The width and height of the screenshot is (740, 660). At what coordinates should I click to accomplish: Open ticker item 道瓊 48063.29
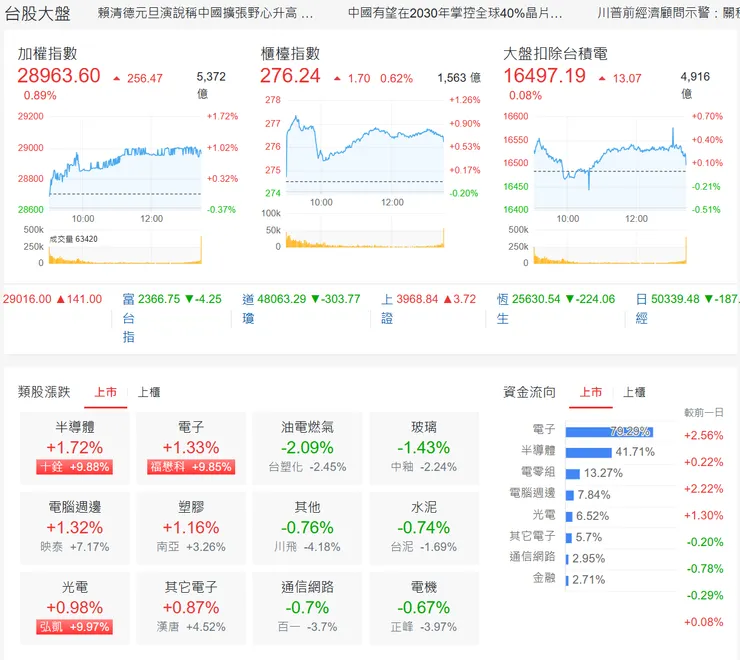click(301, 308)
